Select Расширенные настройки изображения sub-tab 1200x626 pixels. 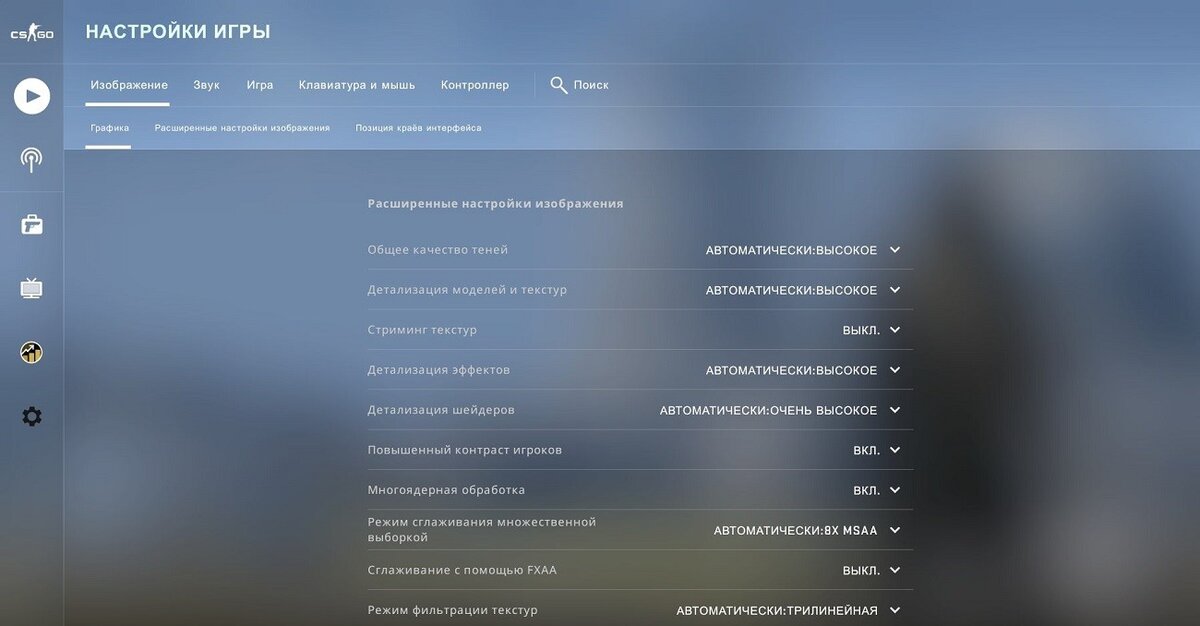[242, 128]
